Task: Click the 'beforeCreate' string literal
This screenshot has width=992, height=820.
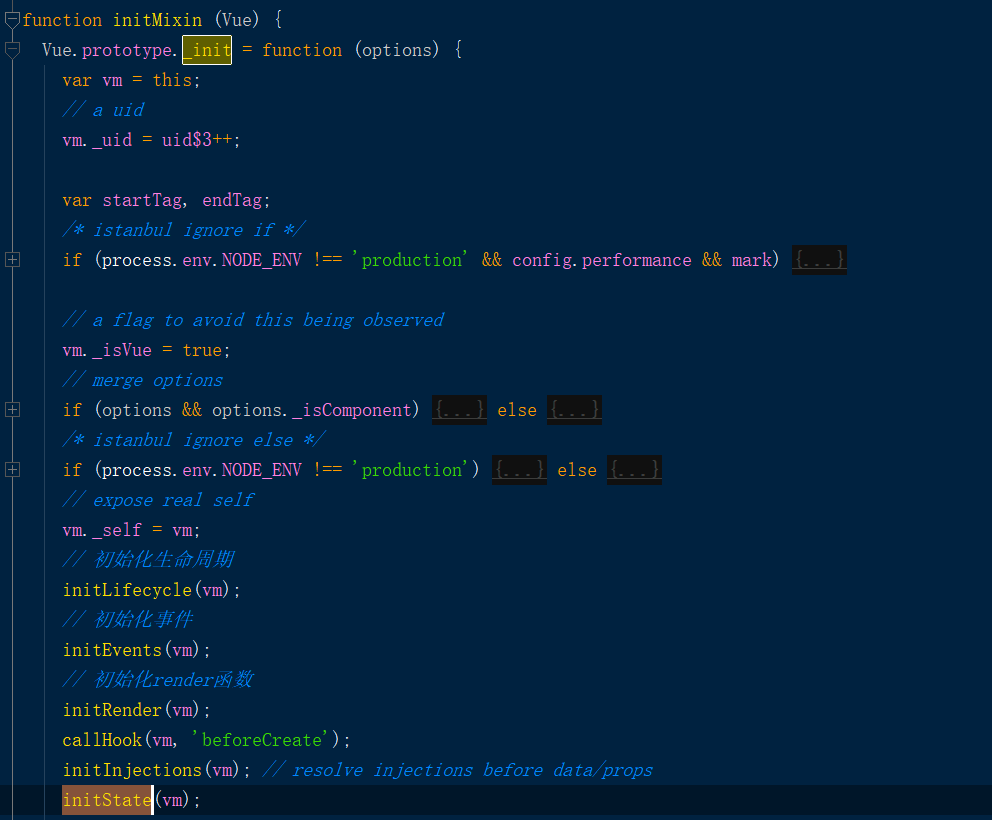Action: click(260, 740)
